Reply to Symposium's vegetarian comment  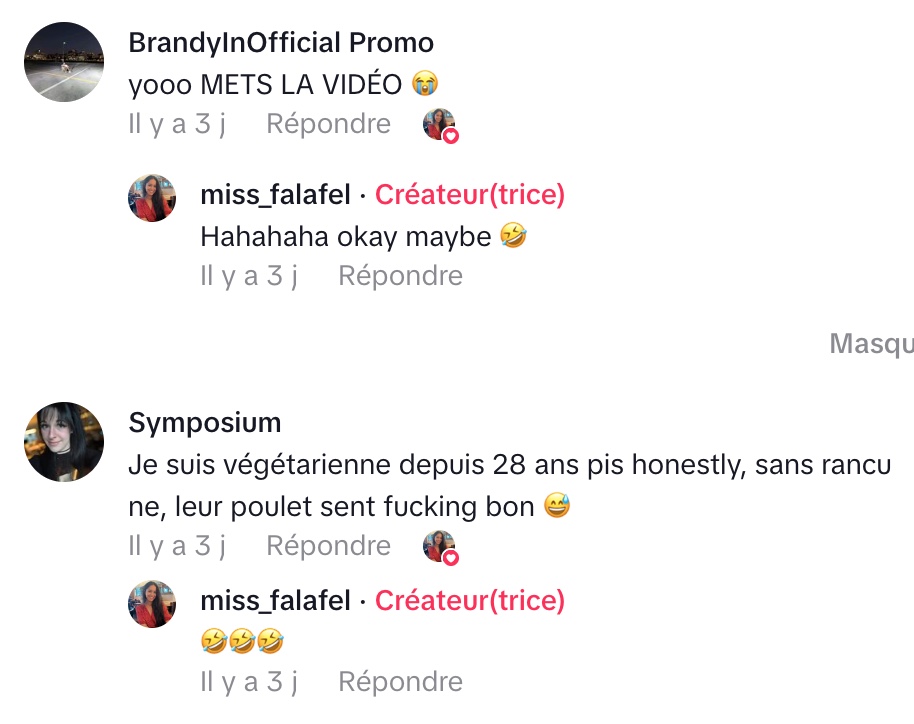coord(328,546)
